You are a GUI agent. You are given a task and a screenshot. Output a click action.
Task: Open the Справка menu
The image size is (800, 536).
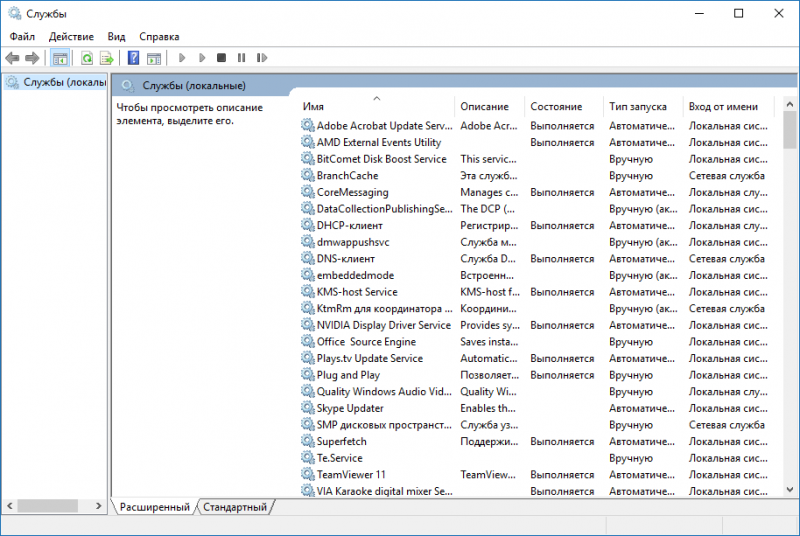pyautogui.click(x=159, y=37)
